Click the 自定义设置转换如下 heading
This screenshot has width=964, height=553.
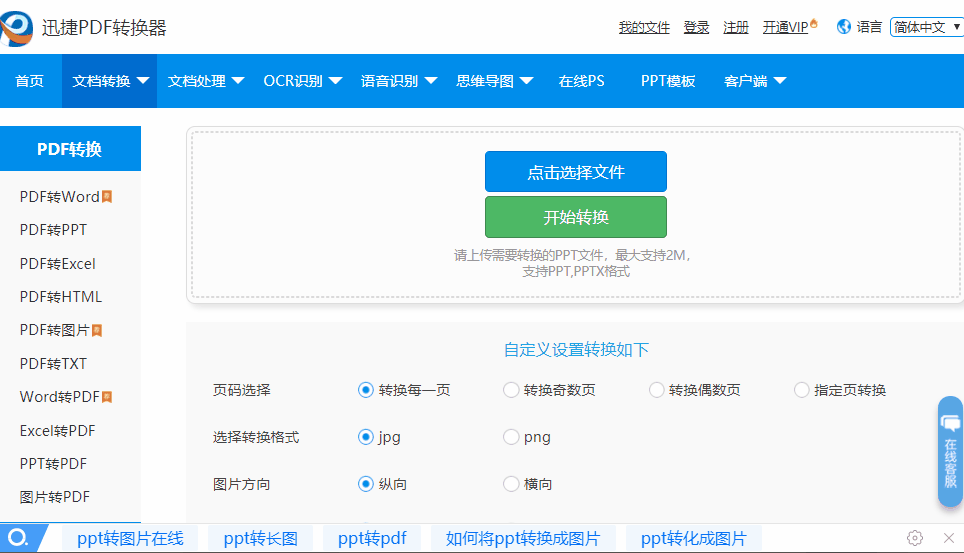(x=576, y=350)
